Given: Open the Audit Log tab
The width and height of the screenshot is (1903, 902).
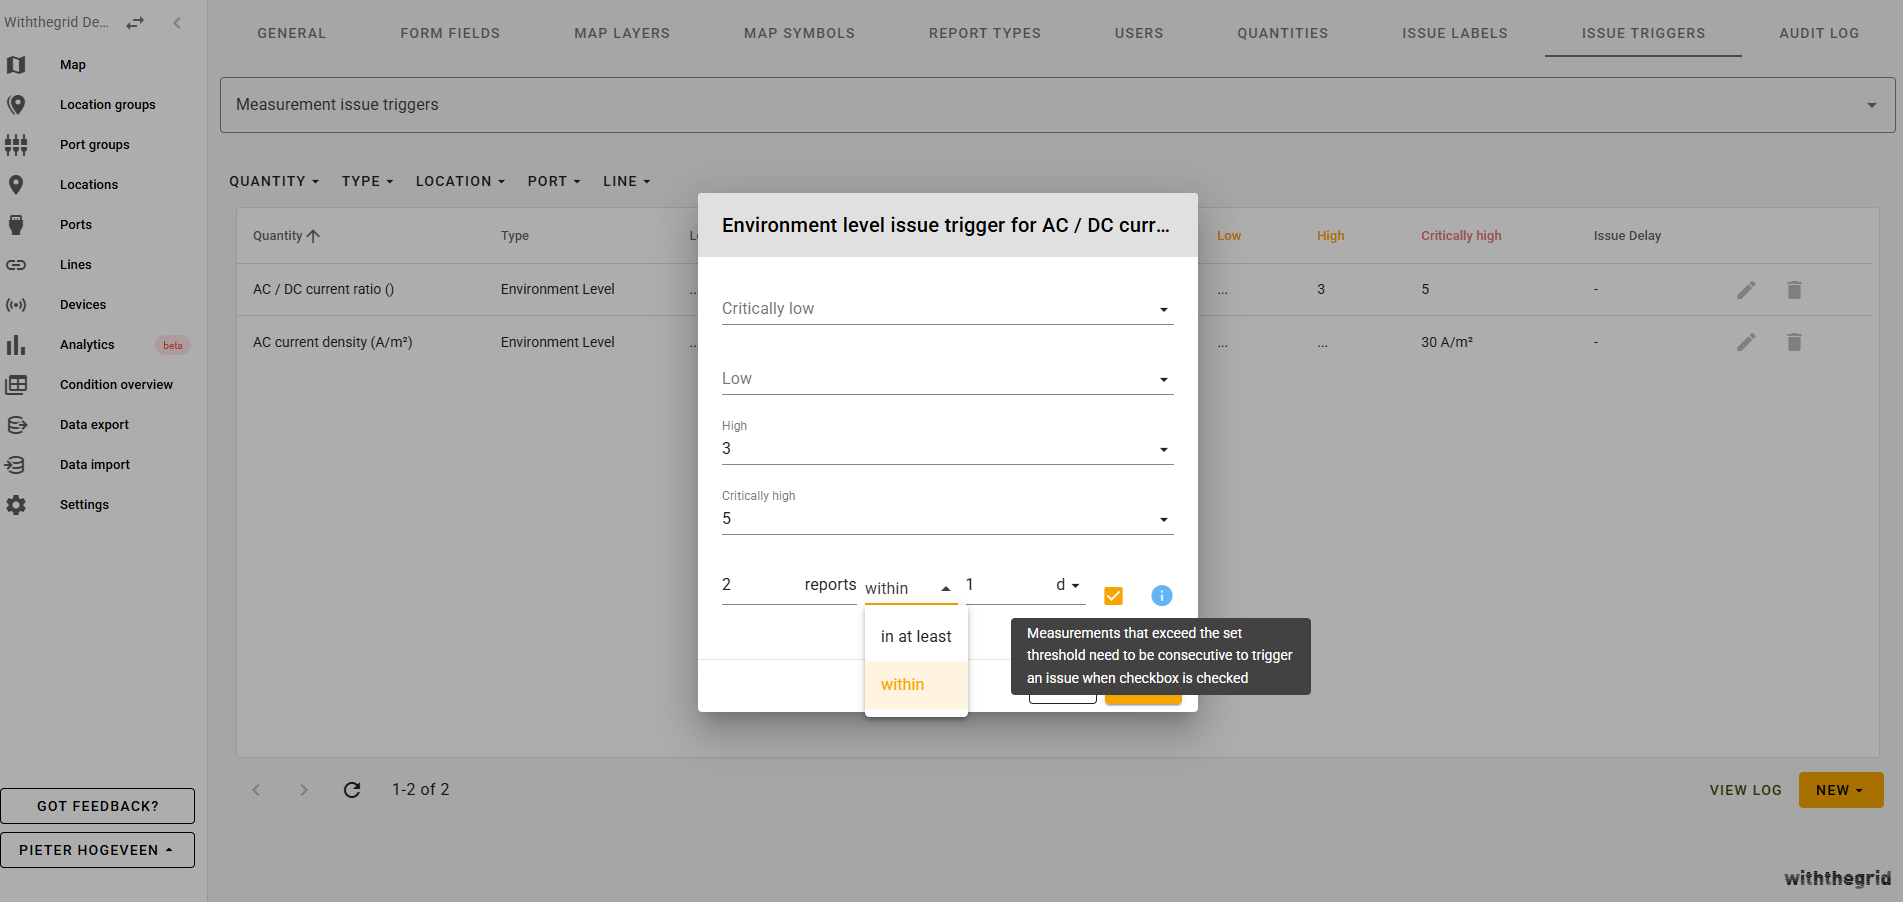Looking at the screenshot, I should pyautogui.click(x=1818, y=33).
